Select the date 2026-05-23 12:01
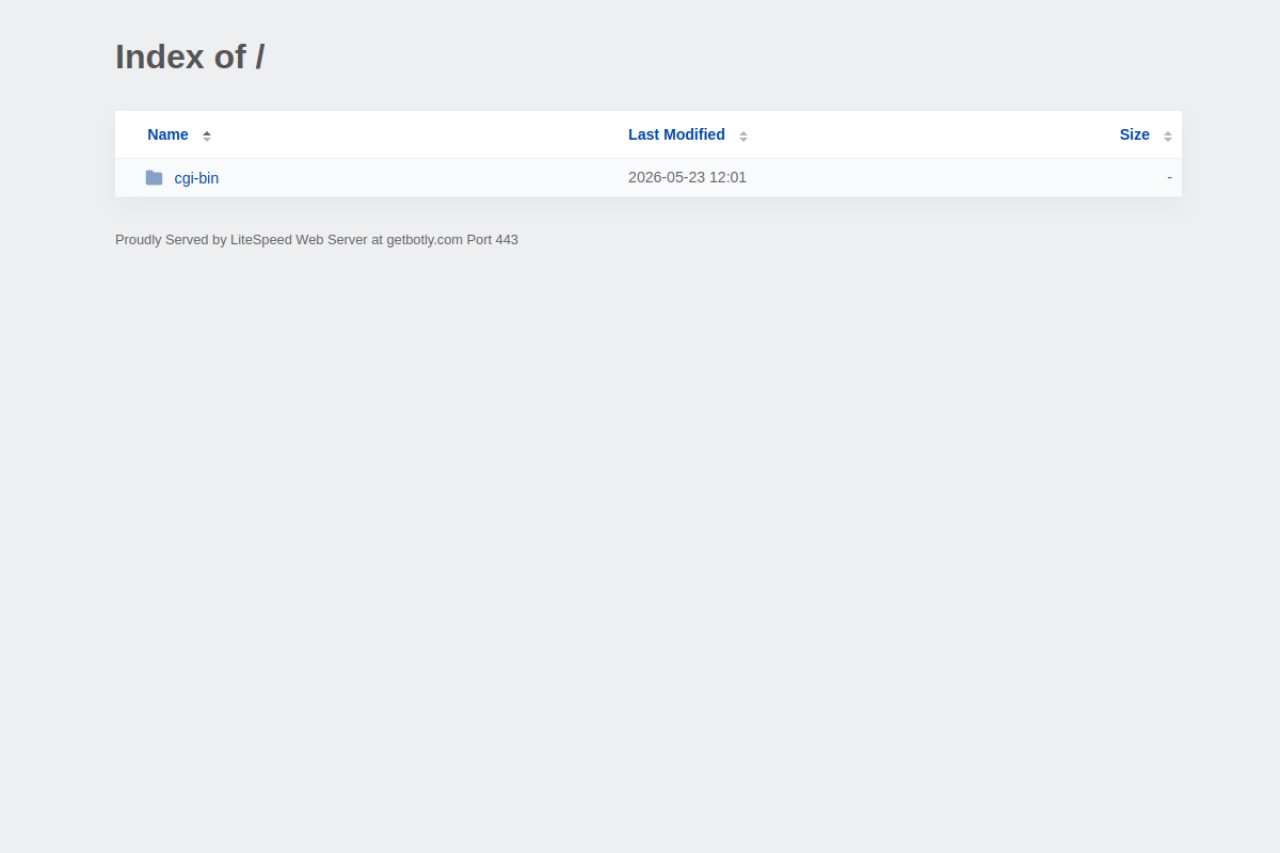Screen dimensions: 1280x853 pyautogui.click(x=687, y=178)
